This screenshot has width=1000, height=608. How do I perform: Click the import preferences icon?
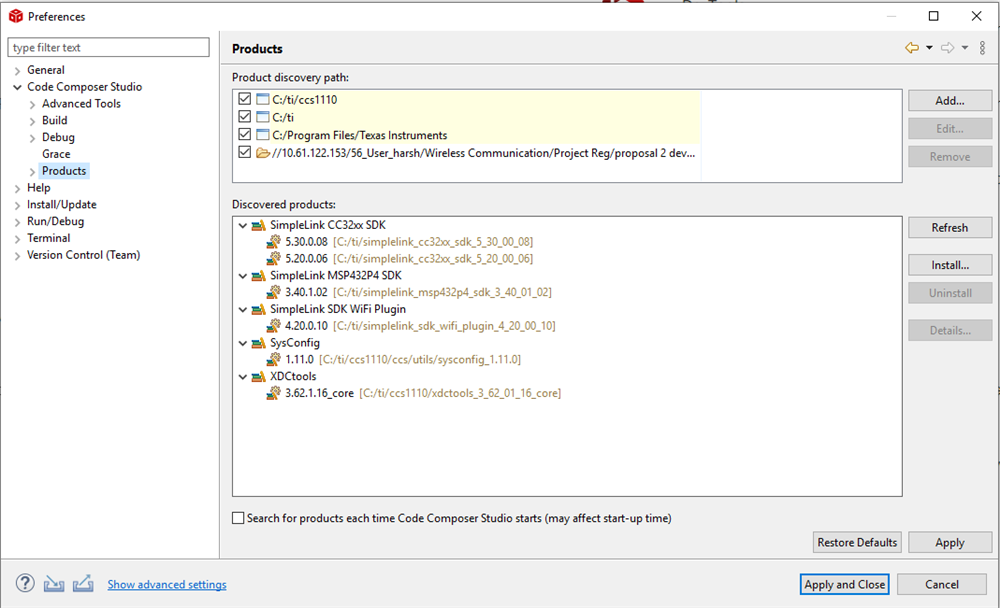[54, 583]
